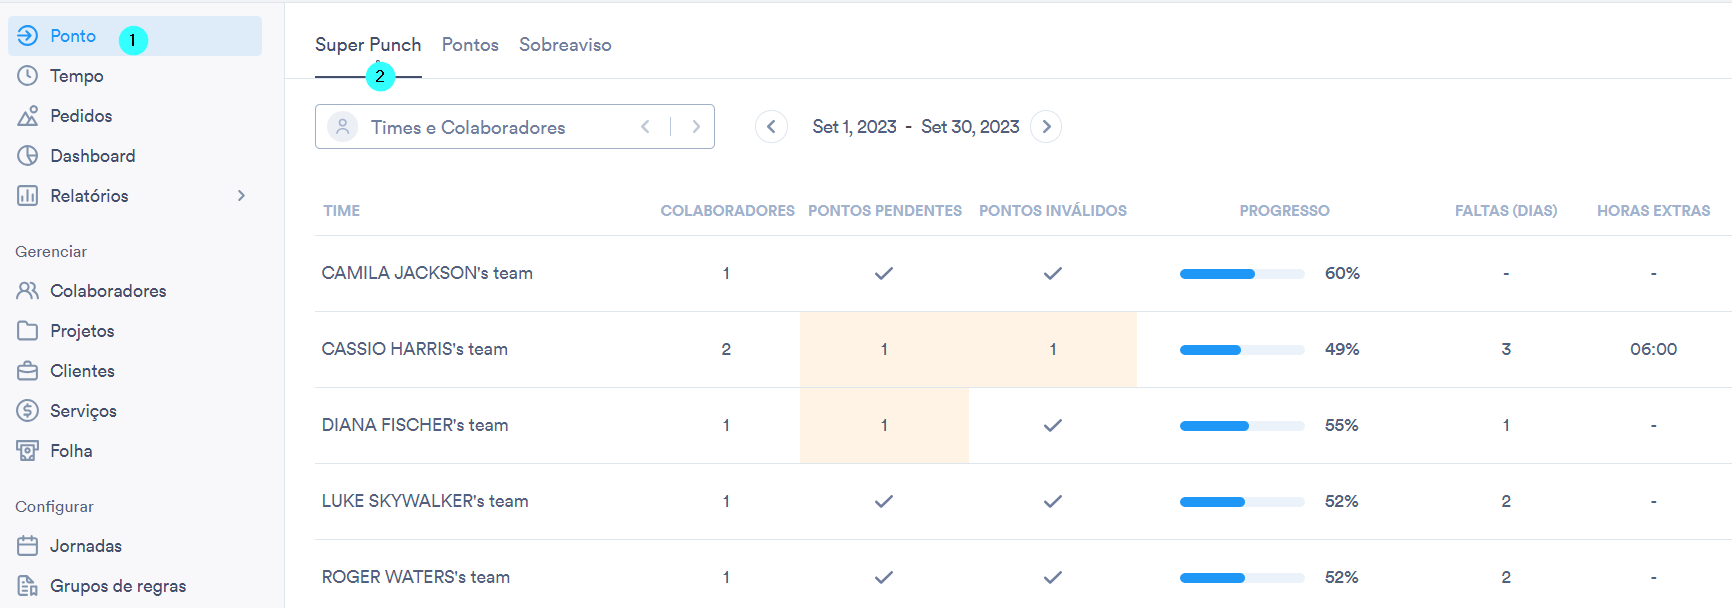Open Jornadas via its calendar icon
Image resolution: width=1732 pixels, height=608 pixels.
click(28, 546)
